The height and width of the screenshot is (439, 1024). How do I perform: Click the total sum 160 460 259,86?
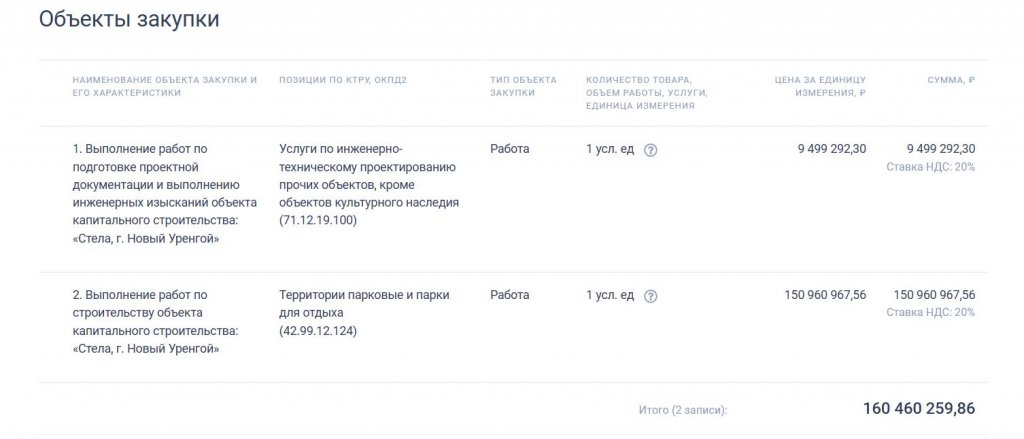pyautogui.click(x=919, y=408)
